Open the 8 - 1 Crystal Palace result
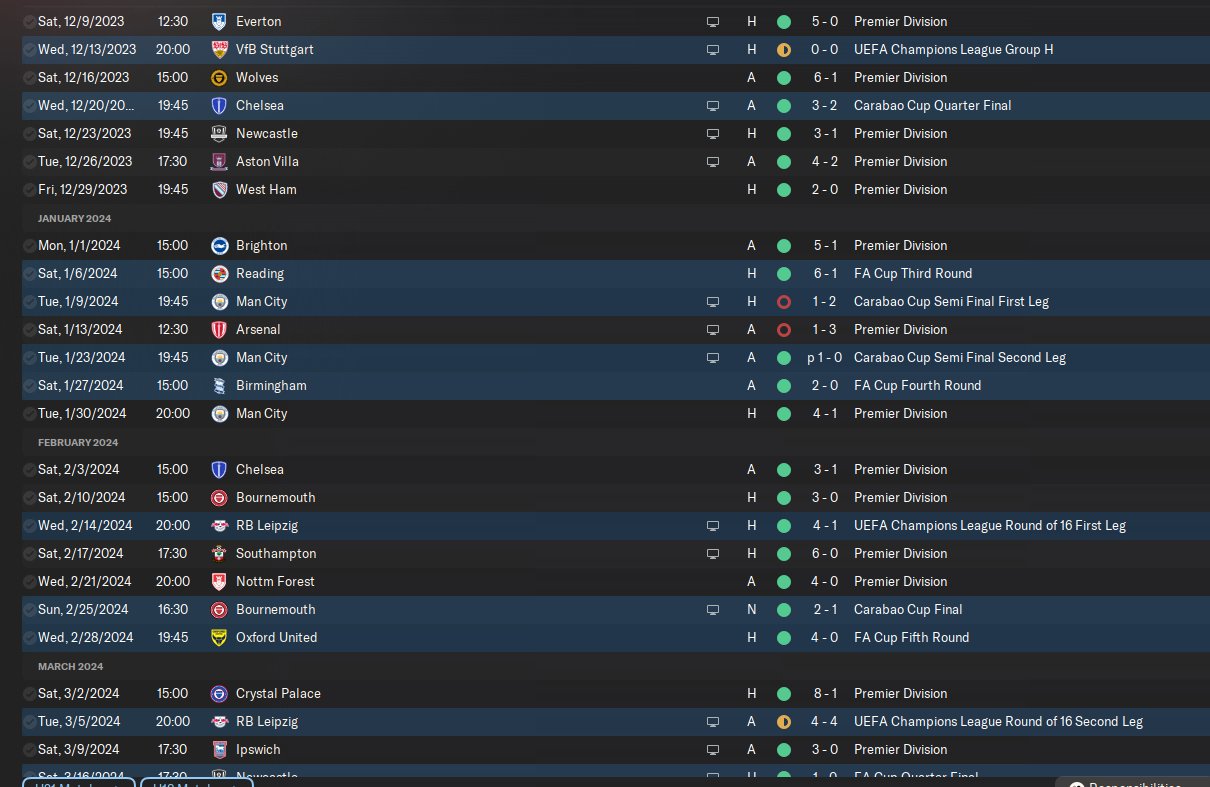 click(823, 693)
